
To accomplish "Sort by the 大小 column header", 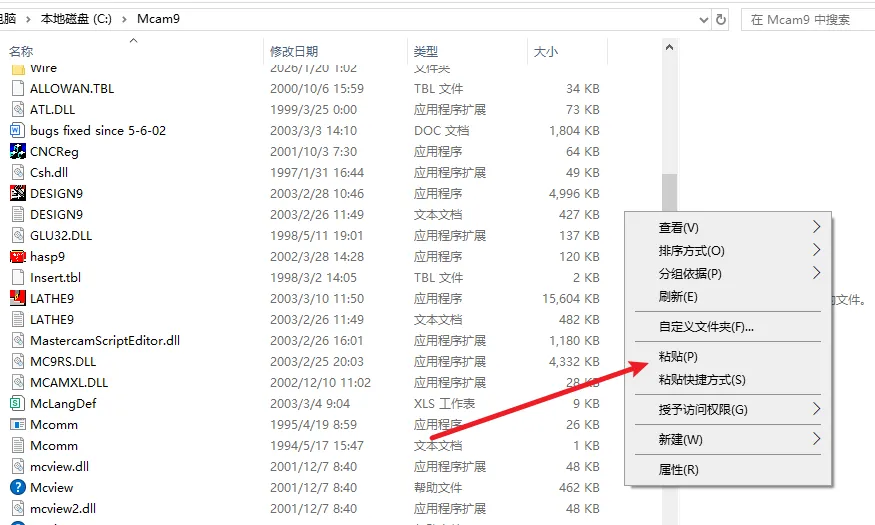I will click(x=546, y=51).
